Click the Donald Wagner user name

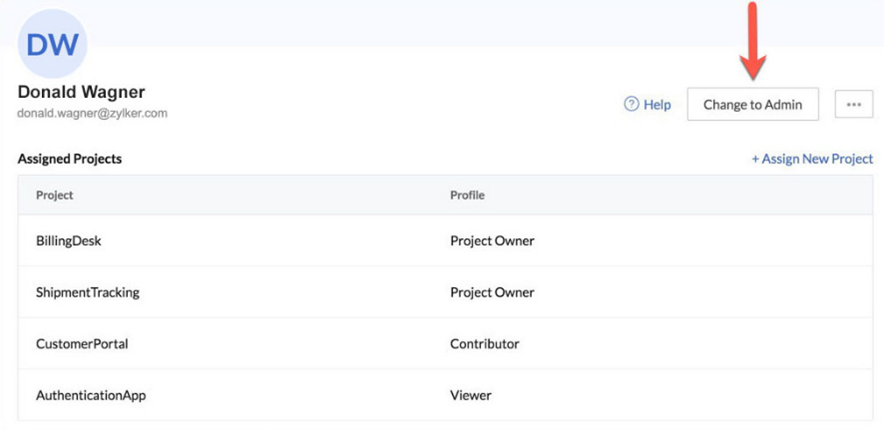pos(81,92)
